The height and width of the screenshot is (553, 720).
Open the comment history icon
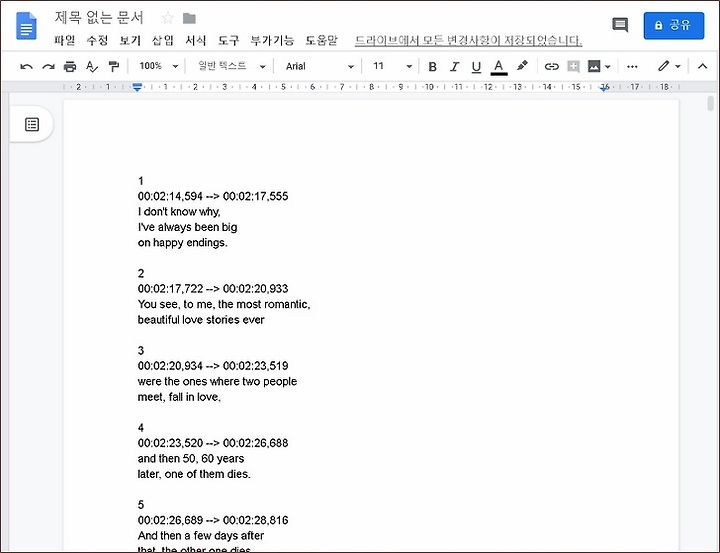tap(620, 25)
